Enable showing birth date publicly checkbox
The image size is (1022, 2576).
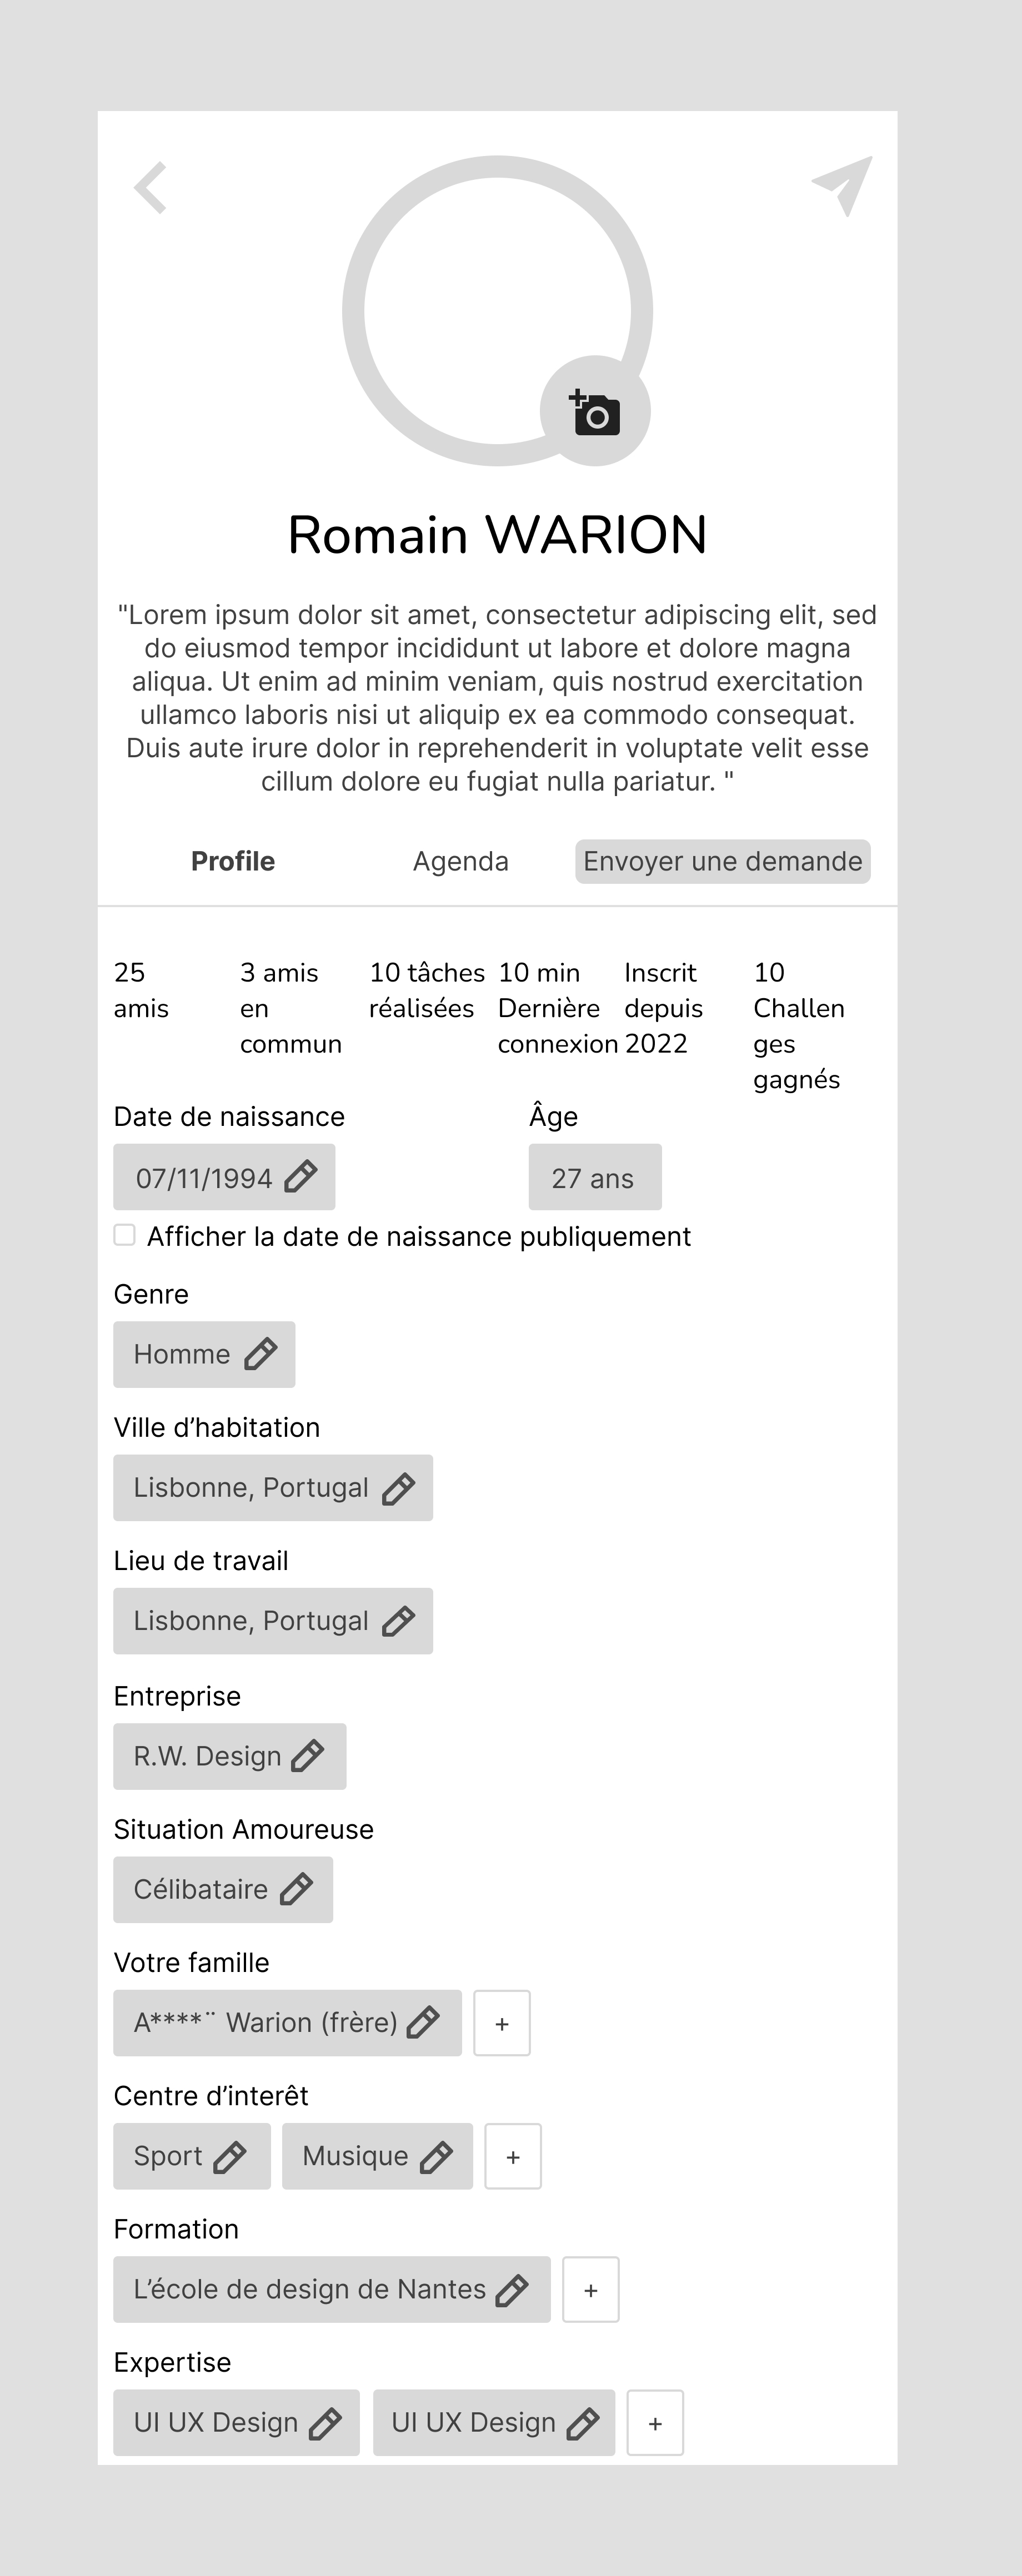(x=125, y=1236)
